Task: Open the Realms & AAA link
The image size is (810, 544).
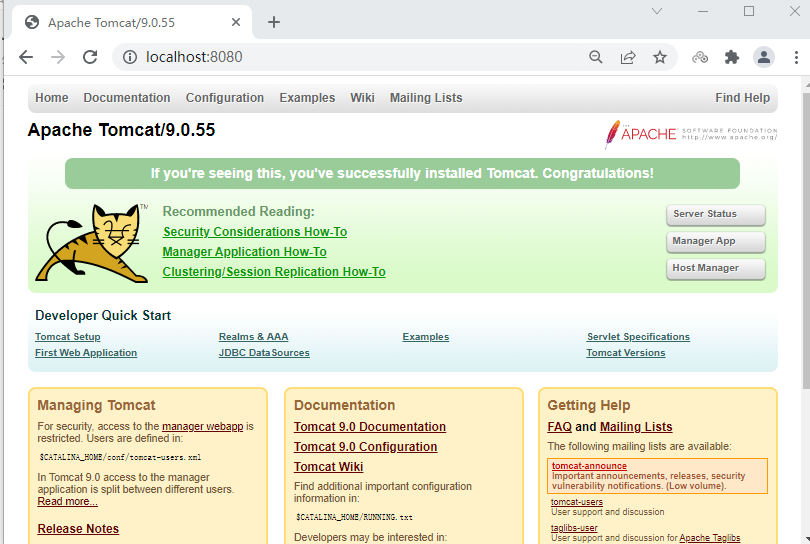Action: point(253,337)
